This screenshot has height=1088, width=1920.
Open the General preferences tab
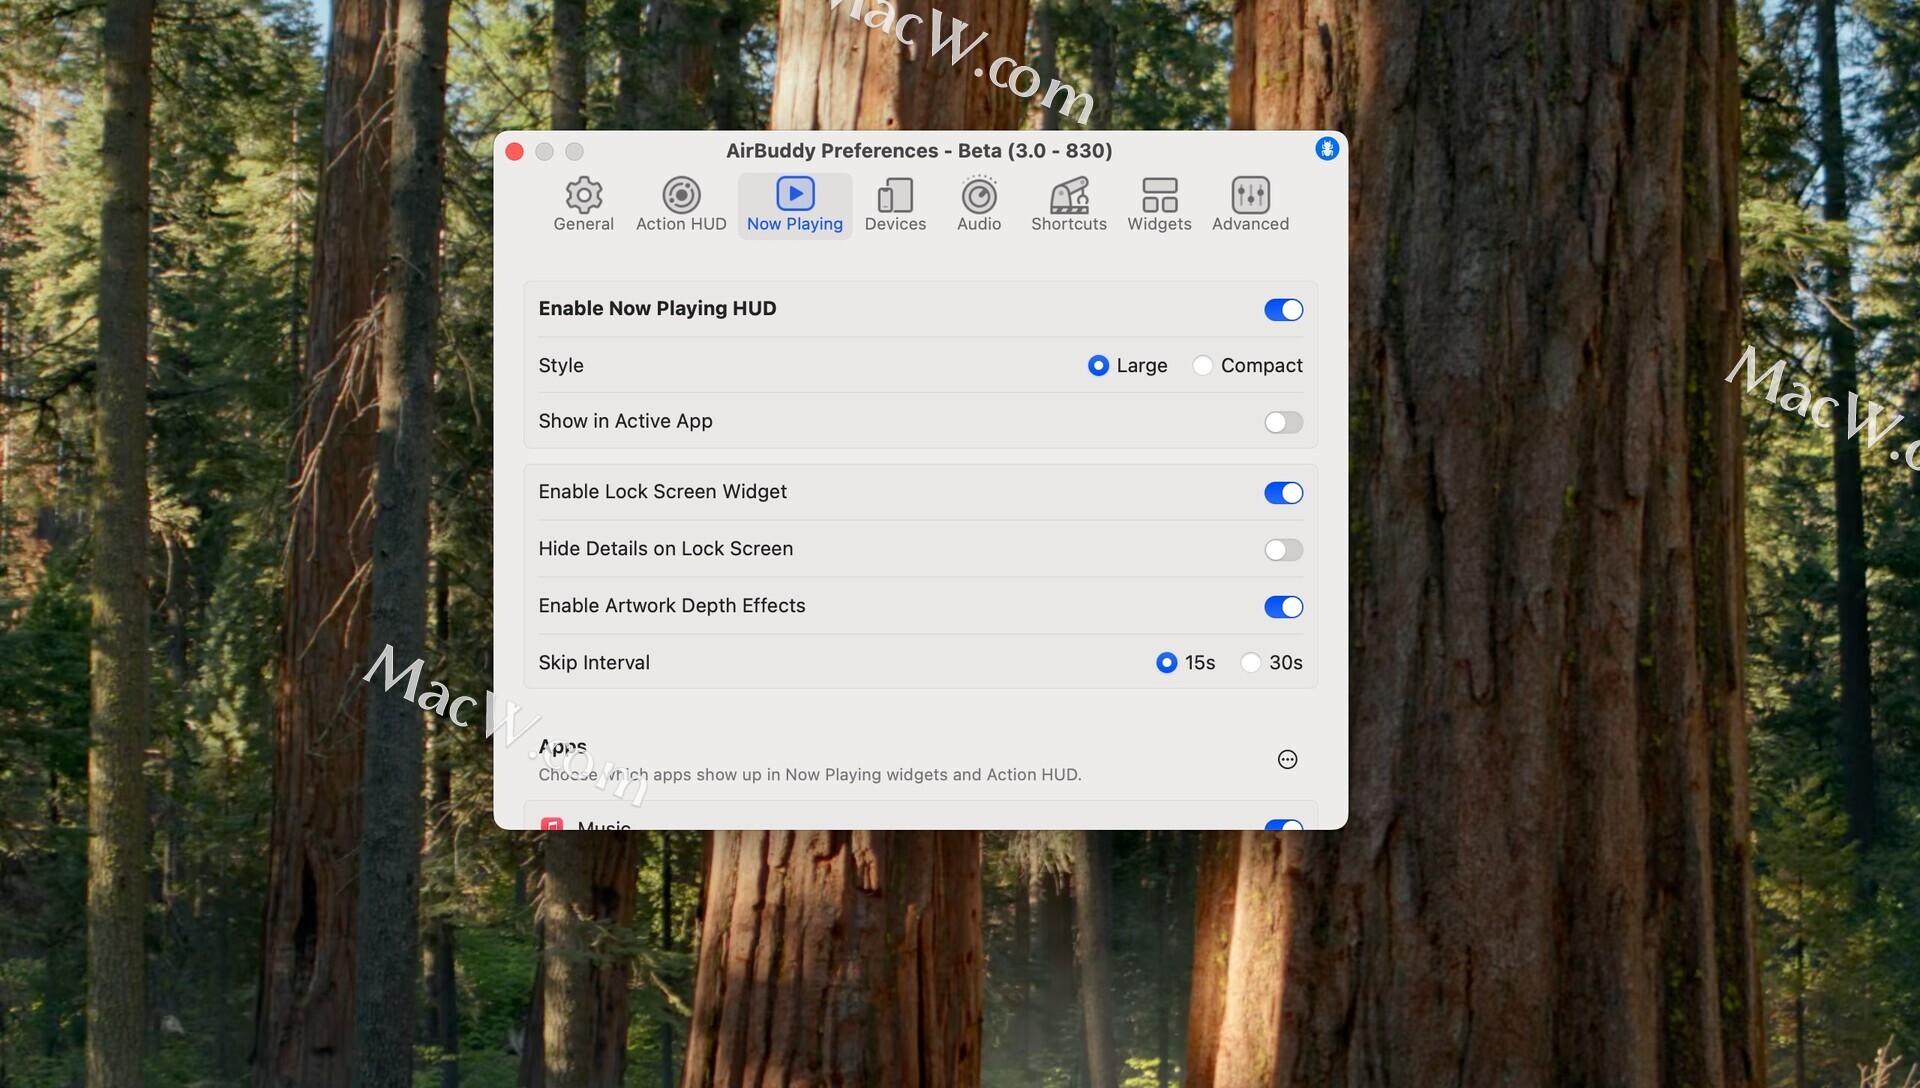[x=583, y=206]
